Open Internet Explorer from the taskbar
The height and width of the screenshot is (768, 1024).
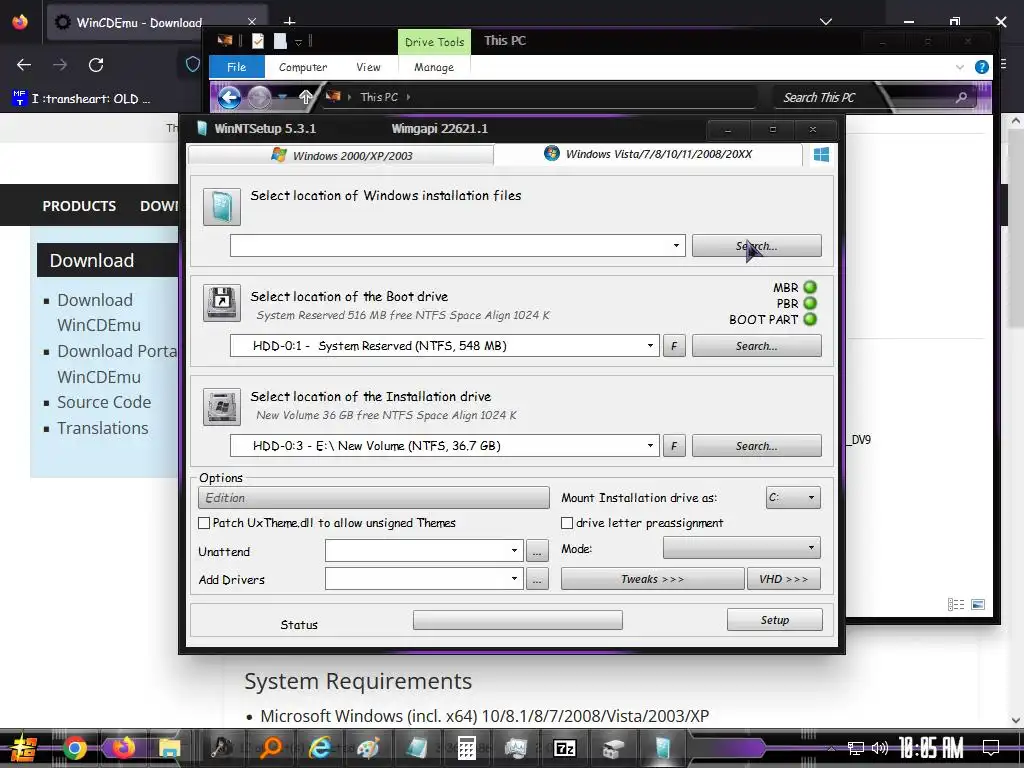pos(319,748)
